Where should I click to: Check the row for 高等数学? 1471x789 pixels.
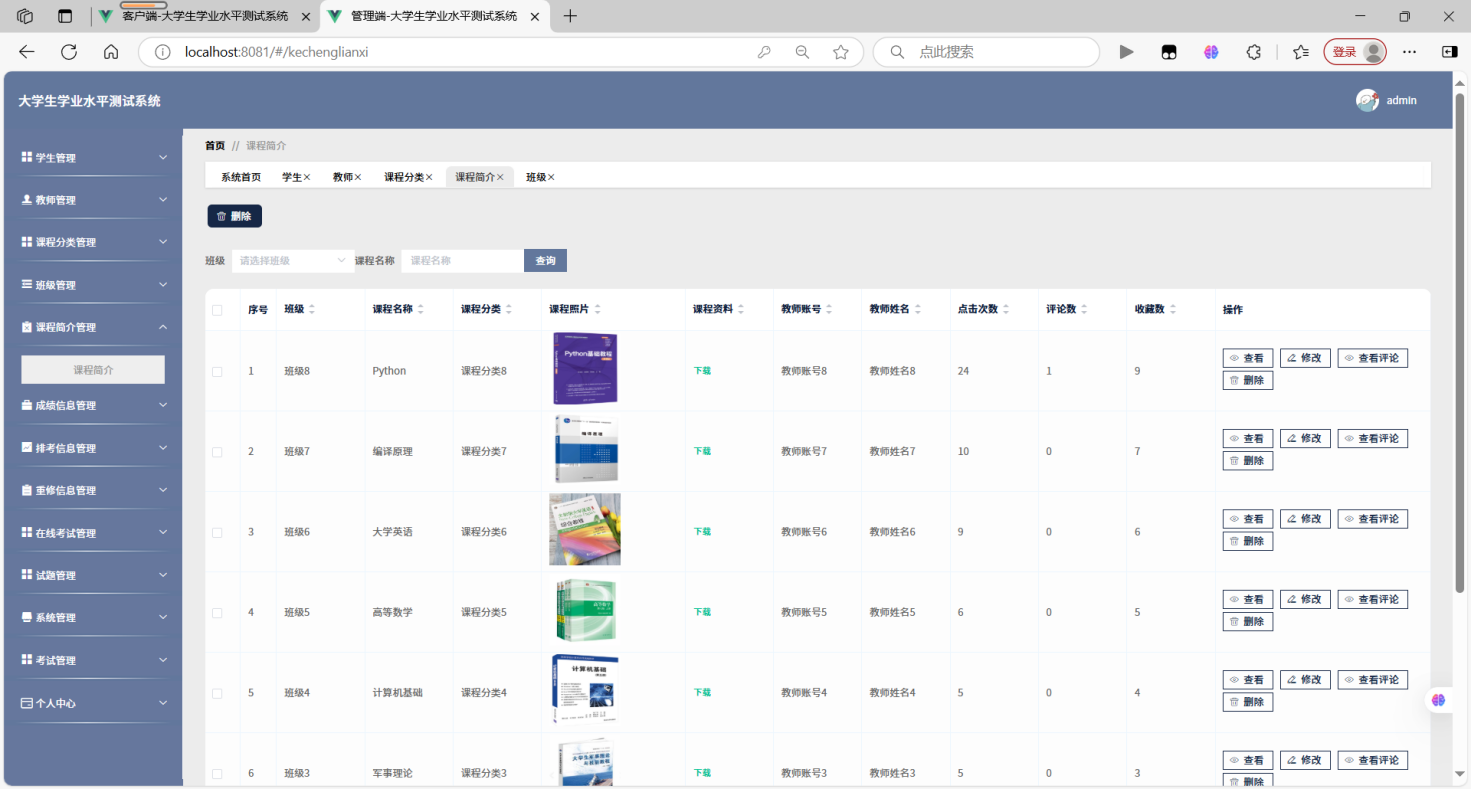pos(217,612)
